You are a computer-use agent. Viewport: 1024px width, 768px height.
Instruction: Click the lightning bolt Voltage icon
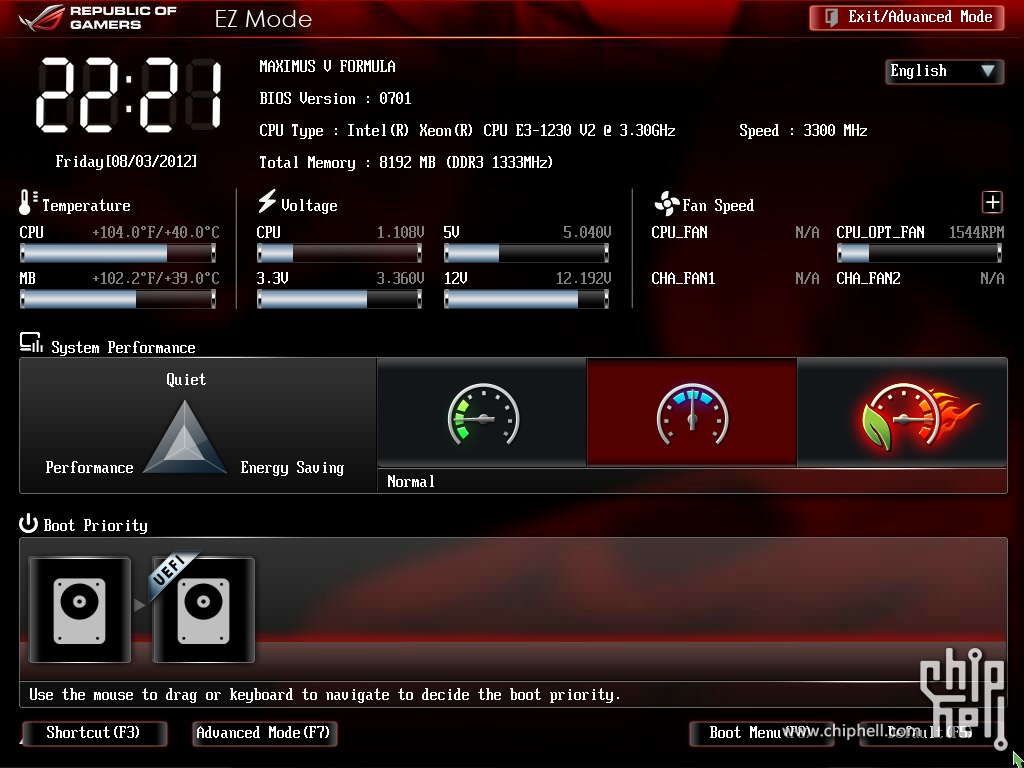point(266,201)
